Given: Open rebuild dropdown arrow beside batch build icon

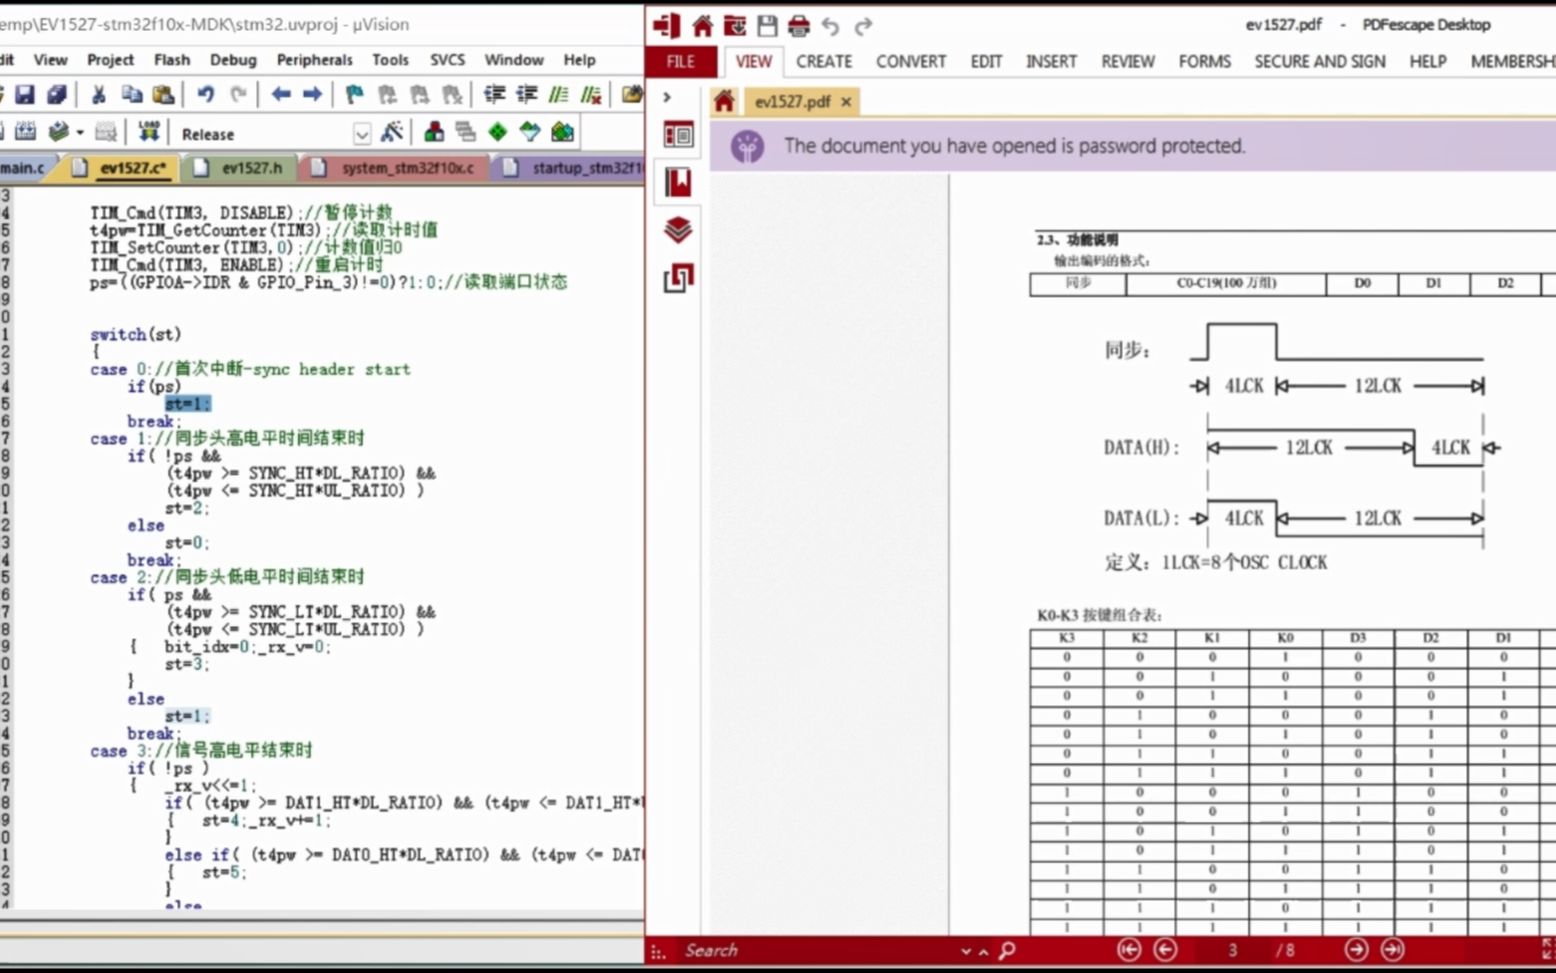Looking at the screenshot, I should point(80,132).
